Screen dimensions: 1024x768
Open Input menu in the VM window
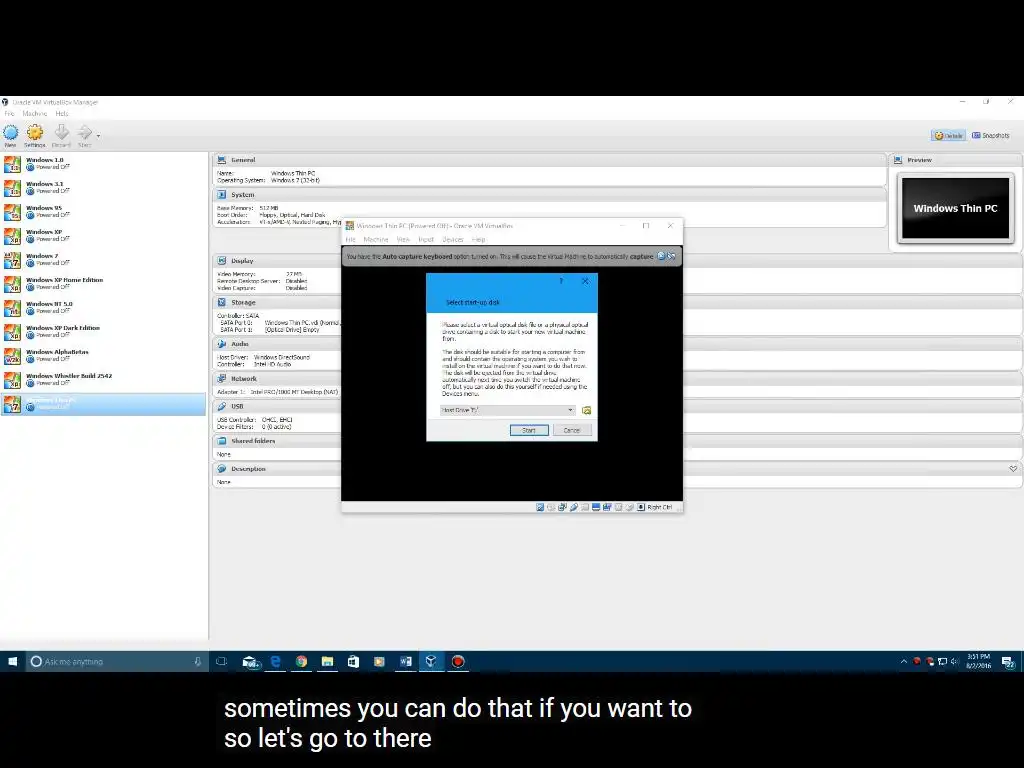(x=426, y=240)
